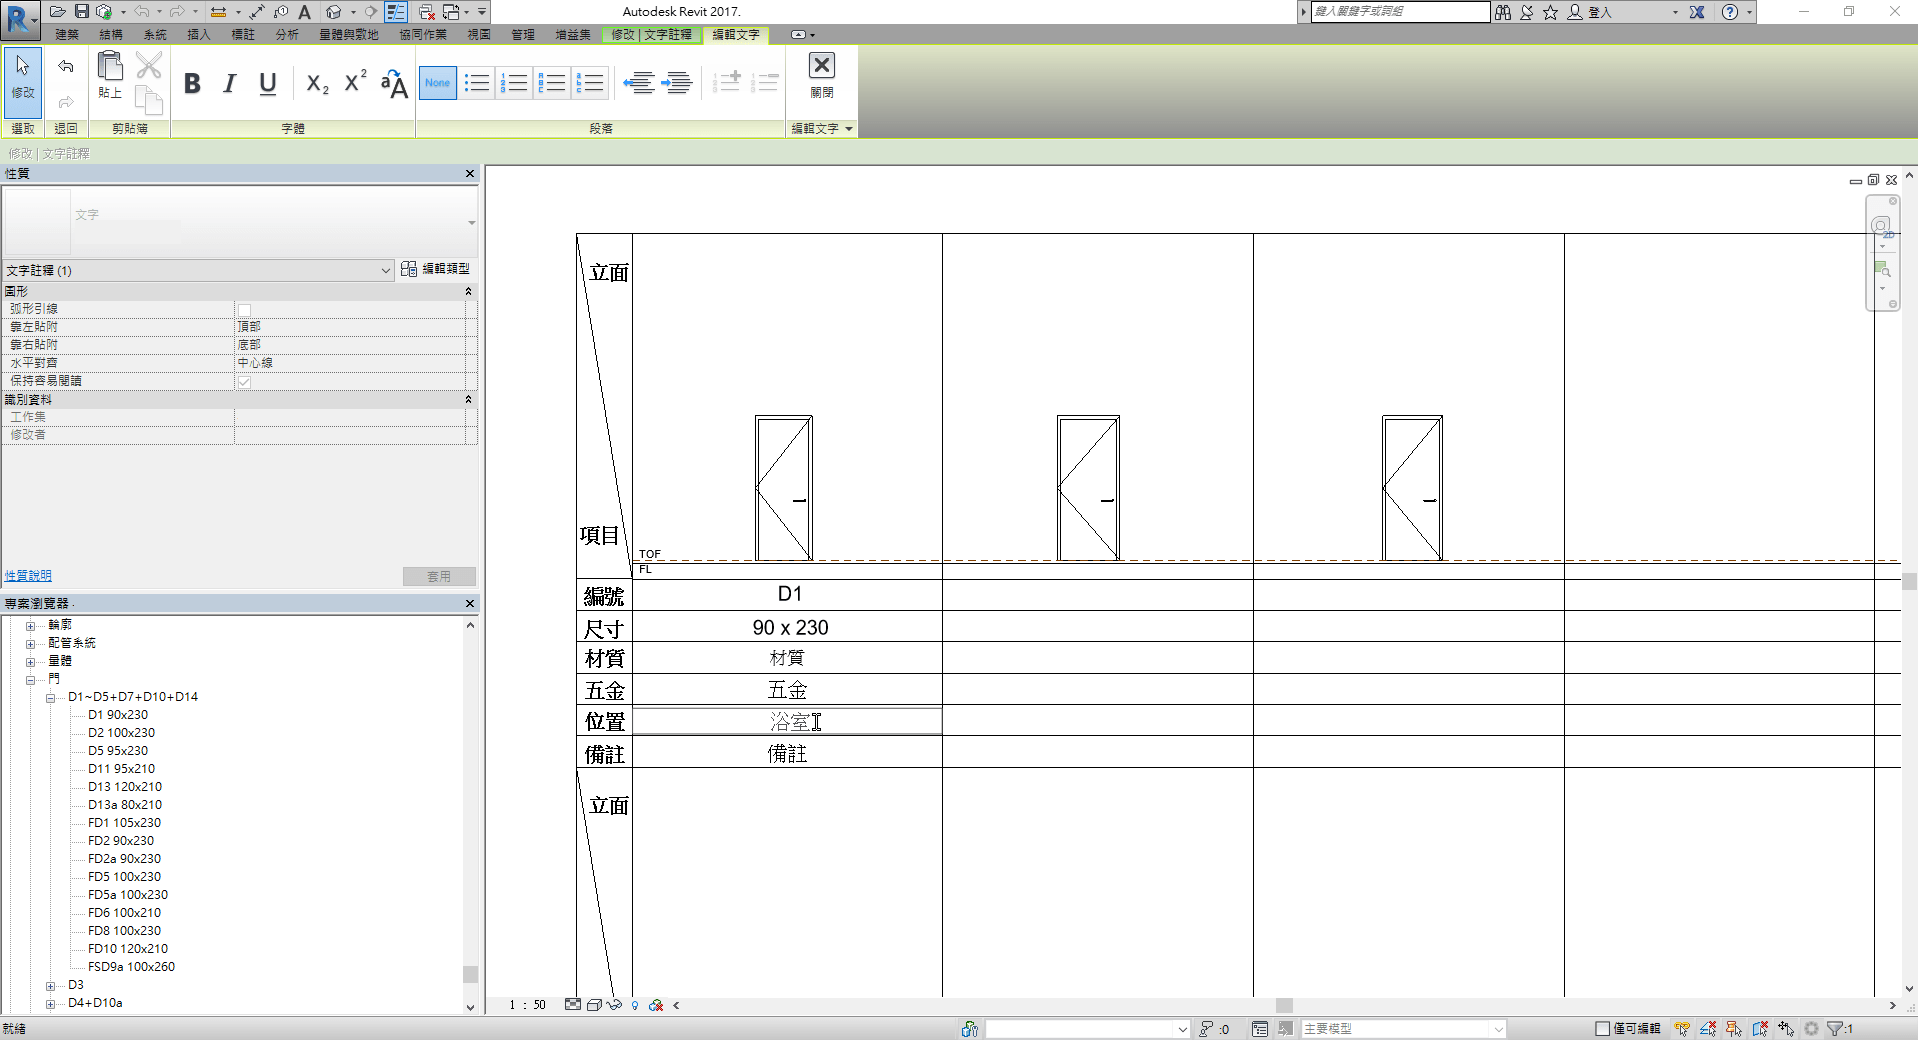Open the Visual Style control
Image resolution: width=1918 pixels, height=1040 pixels.
tap(594, 1005)
